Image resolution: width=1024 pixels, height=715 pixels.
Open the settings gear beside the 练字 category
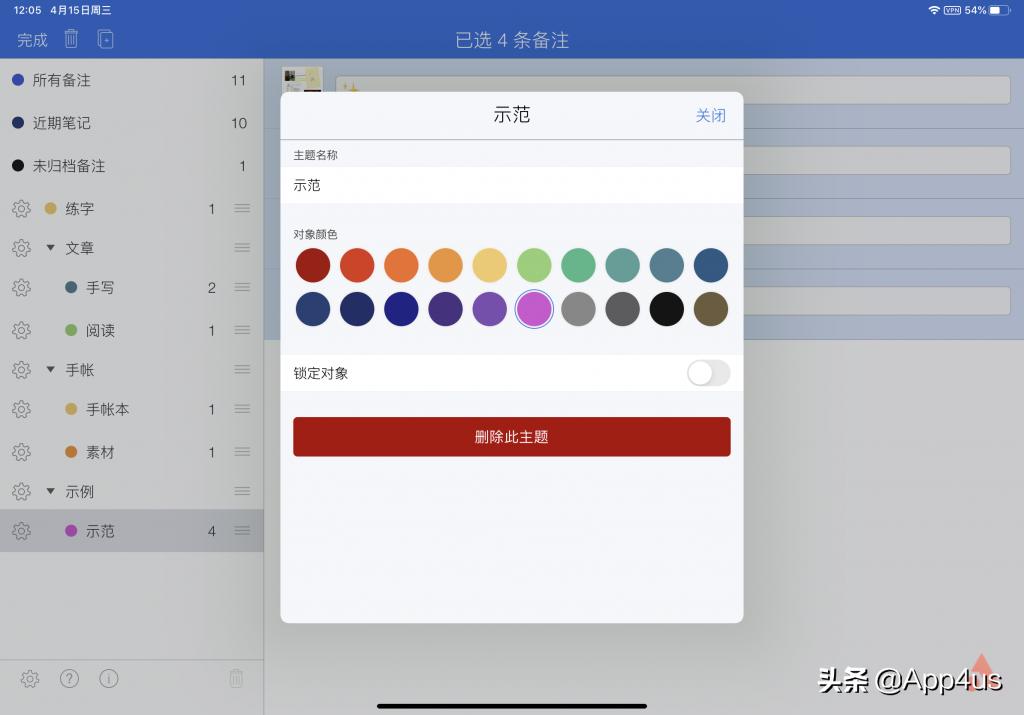pos(22,208)
